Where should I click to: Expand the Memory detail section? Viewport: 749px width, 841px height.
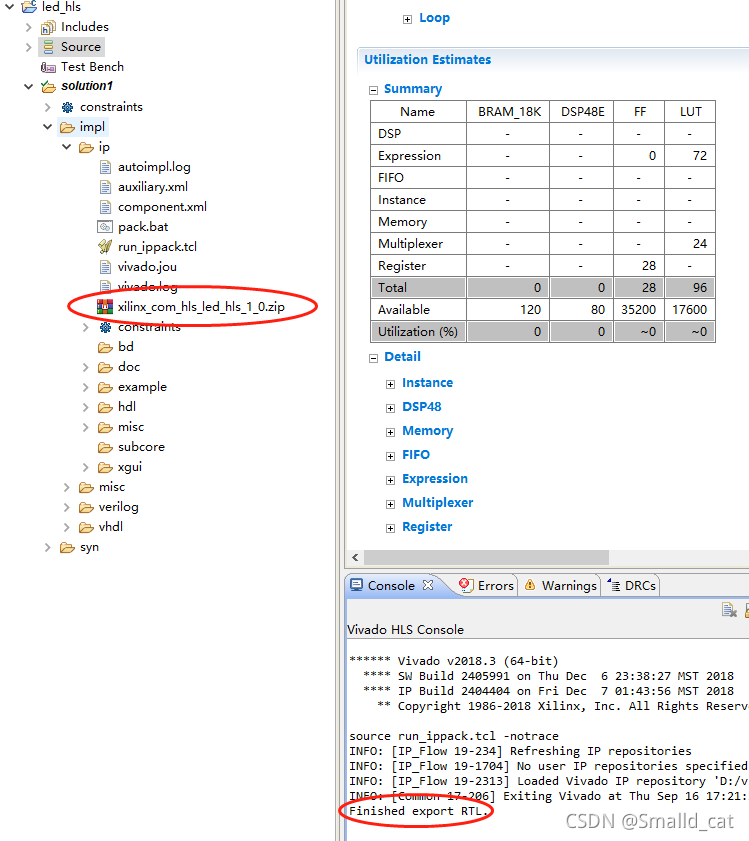coord(391,432)
